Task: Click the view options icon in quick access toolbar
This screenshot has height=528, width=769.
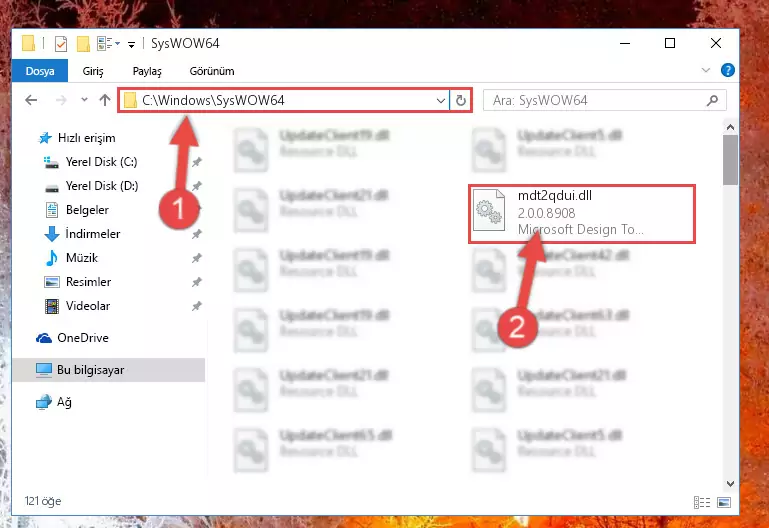Action: pos(105,44)
